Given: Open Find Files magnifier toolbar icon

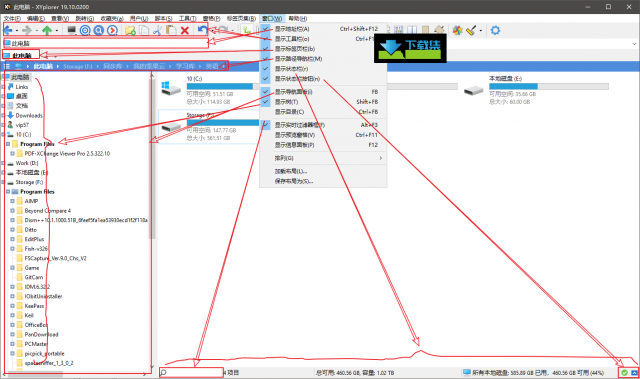Looking at the screenshot, I should [98, 30].
